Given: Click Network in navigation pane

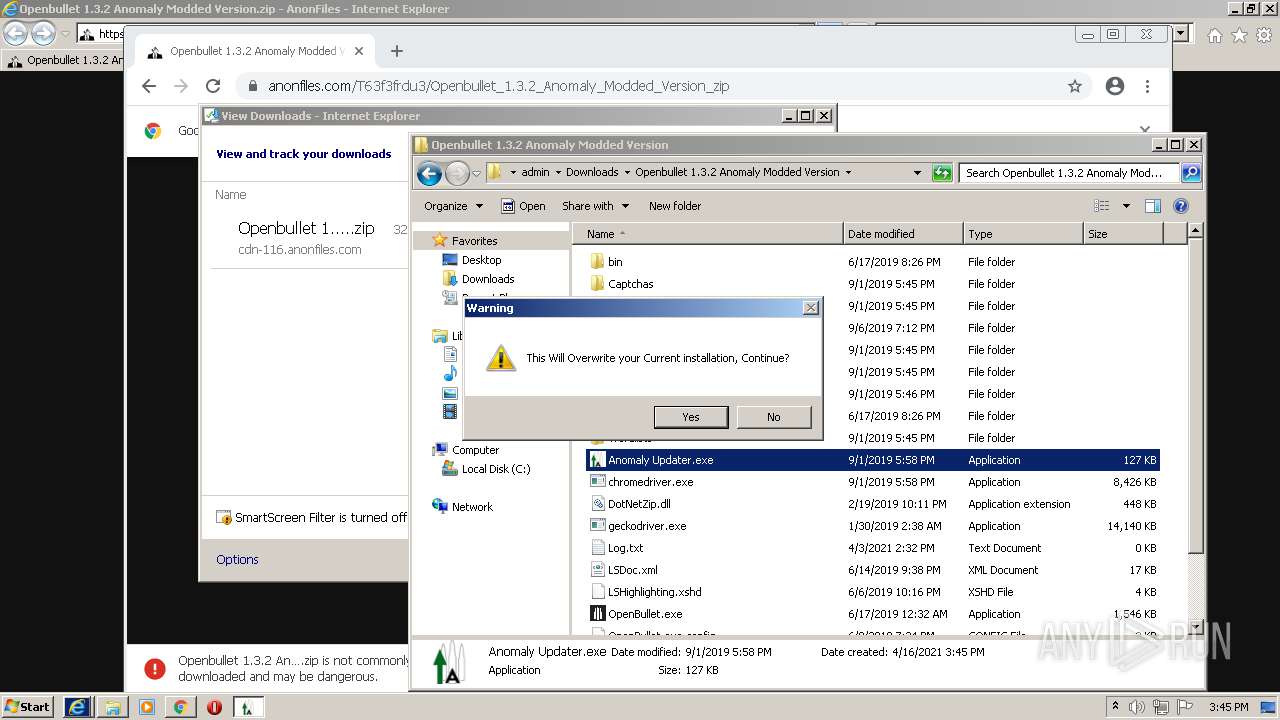Looking at the screenshot, I should (x=472, y=507).
